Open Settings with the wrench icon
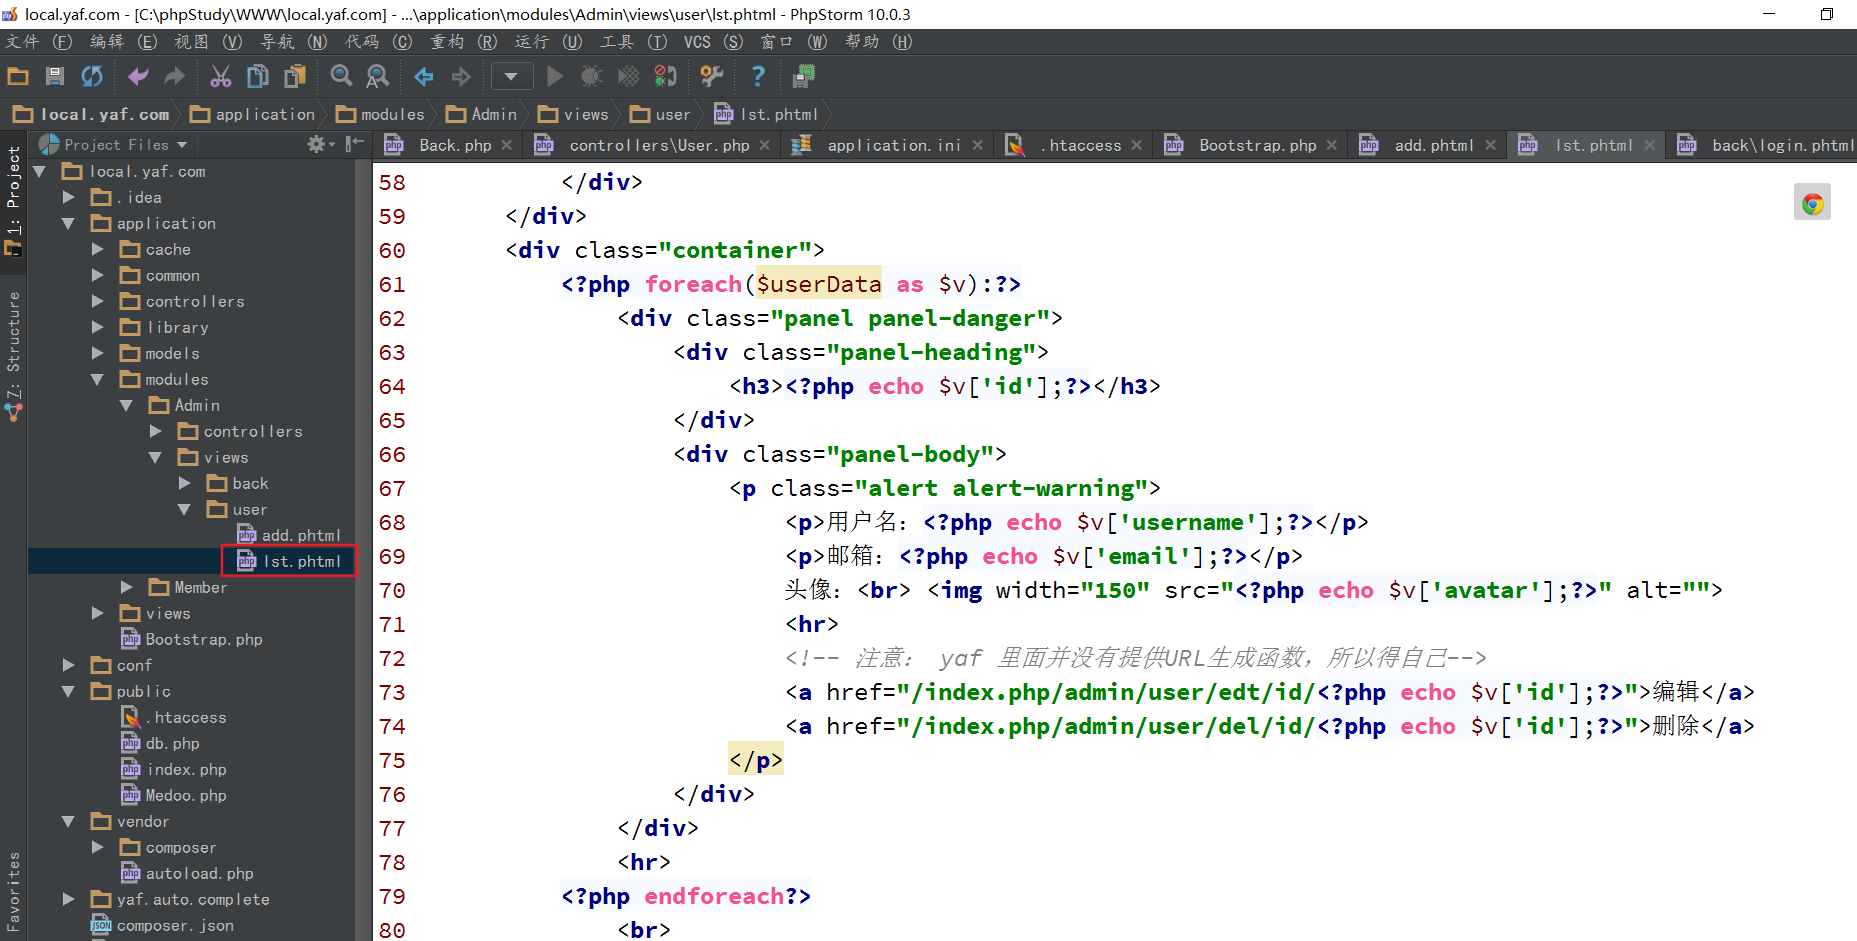The image size is (1857, 941). click(711, 76)
